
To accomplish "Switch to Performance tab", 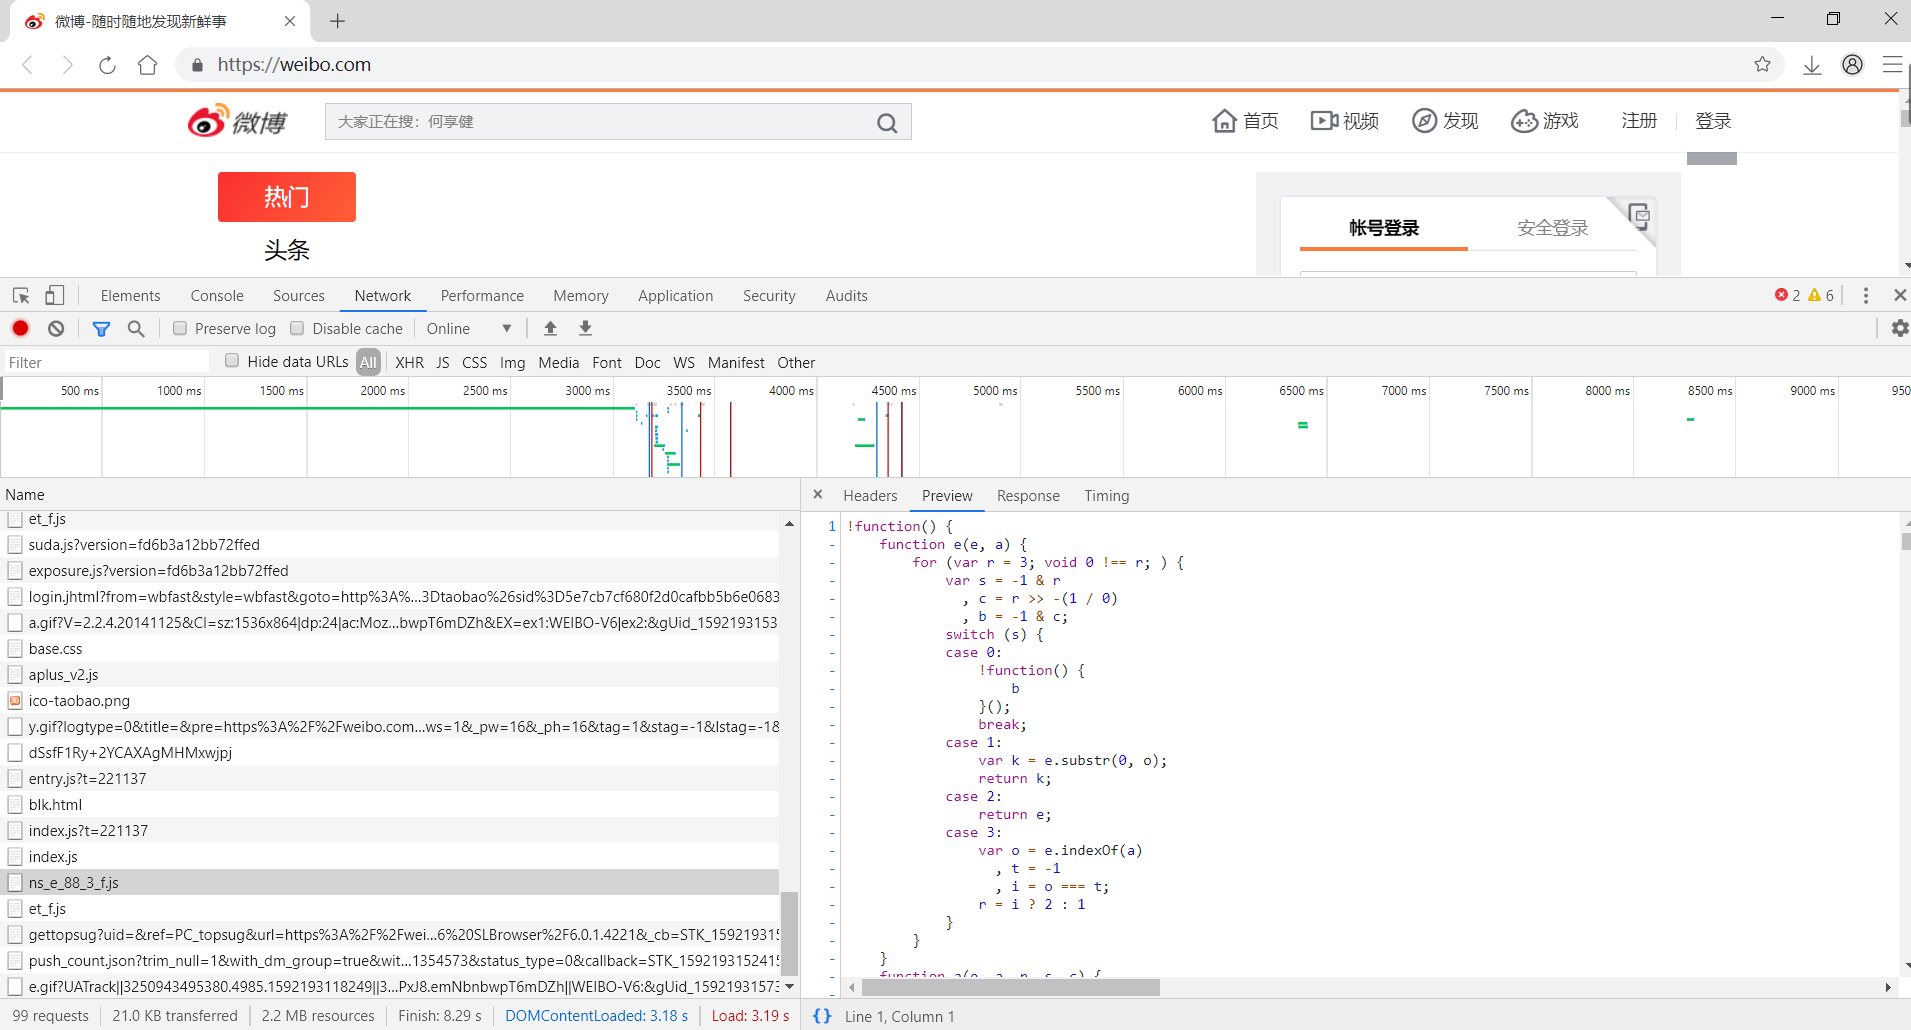I will coord(482,296).
